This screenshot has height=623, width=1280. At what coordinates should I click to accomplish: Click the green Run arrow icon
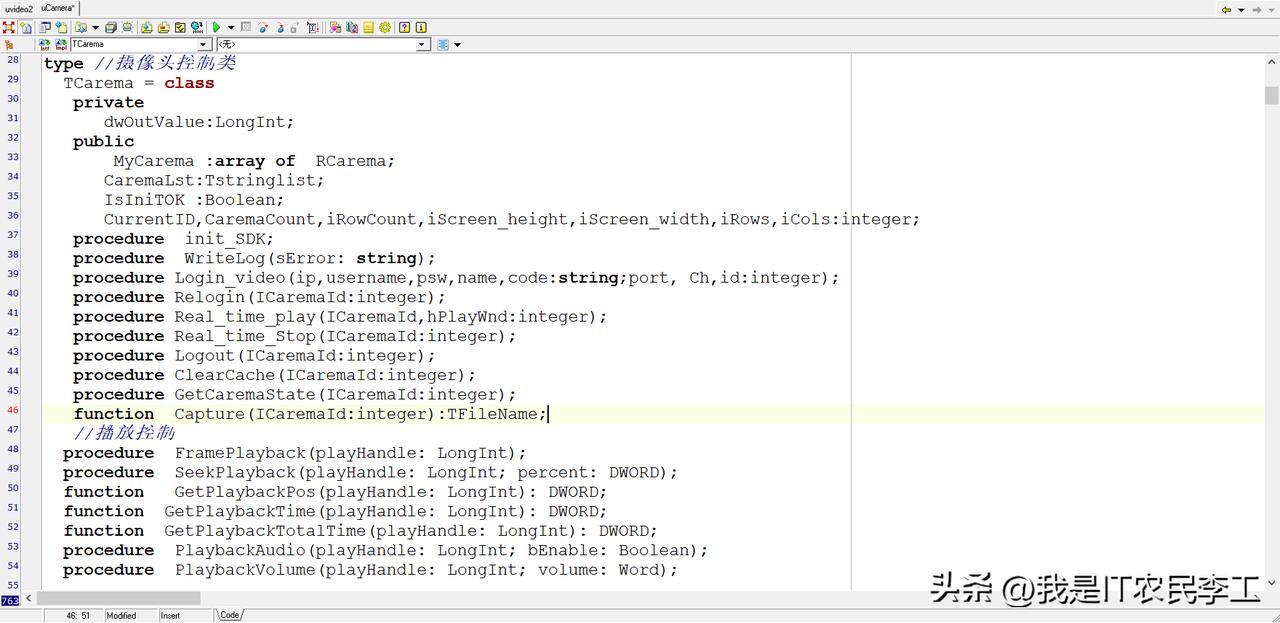[216, 27]
